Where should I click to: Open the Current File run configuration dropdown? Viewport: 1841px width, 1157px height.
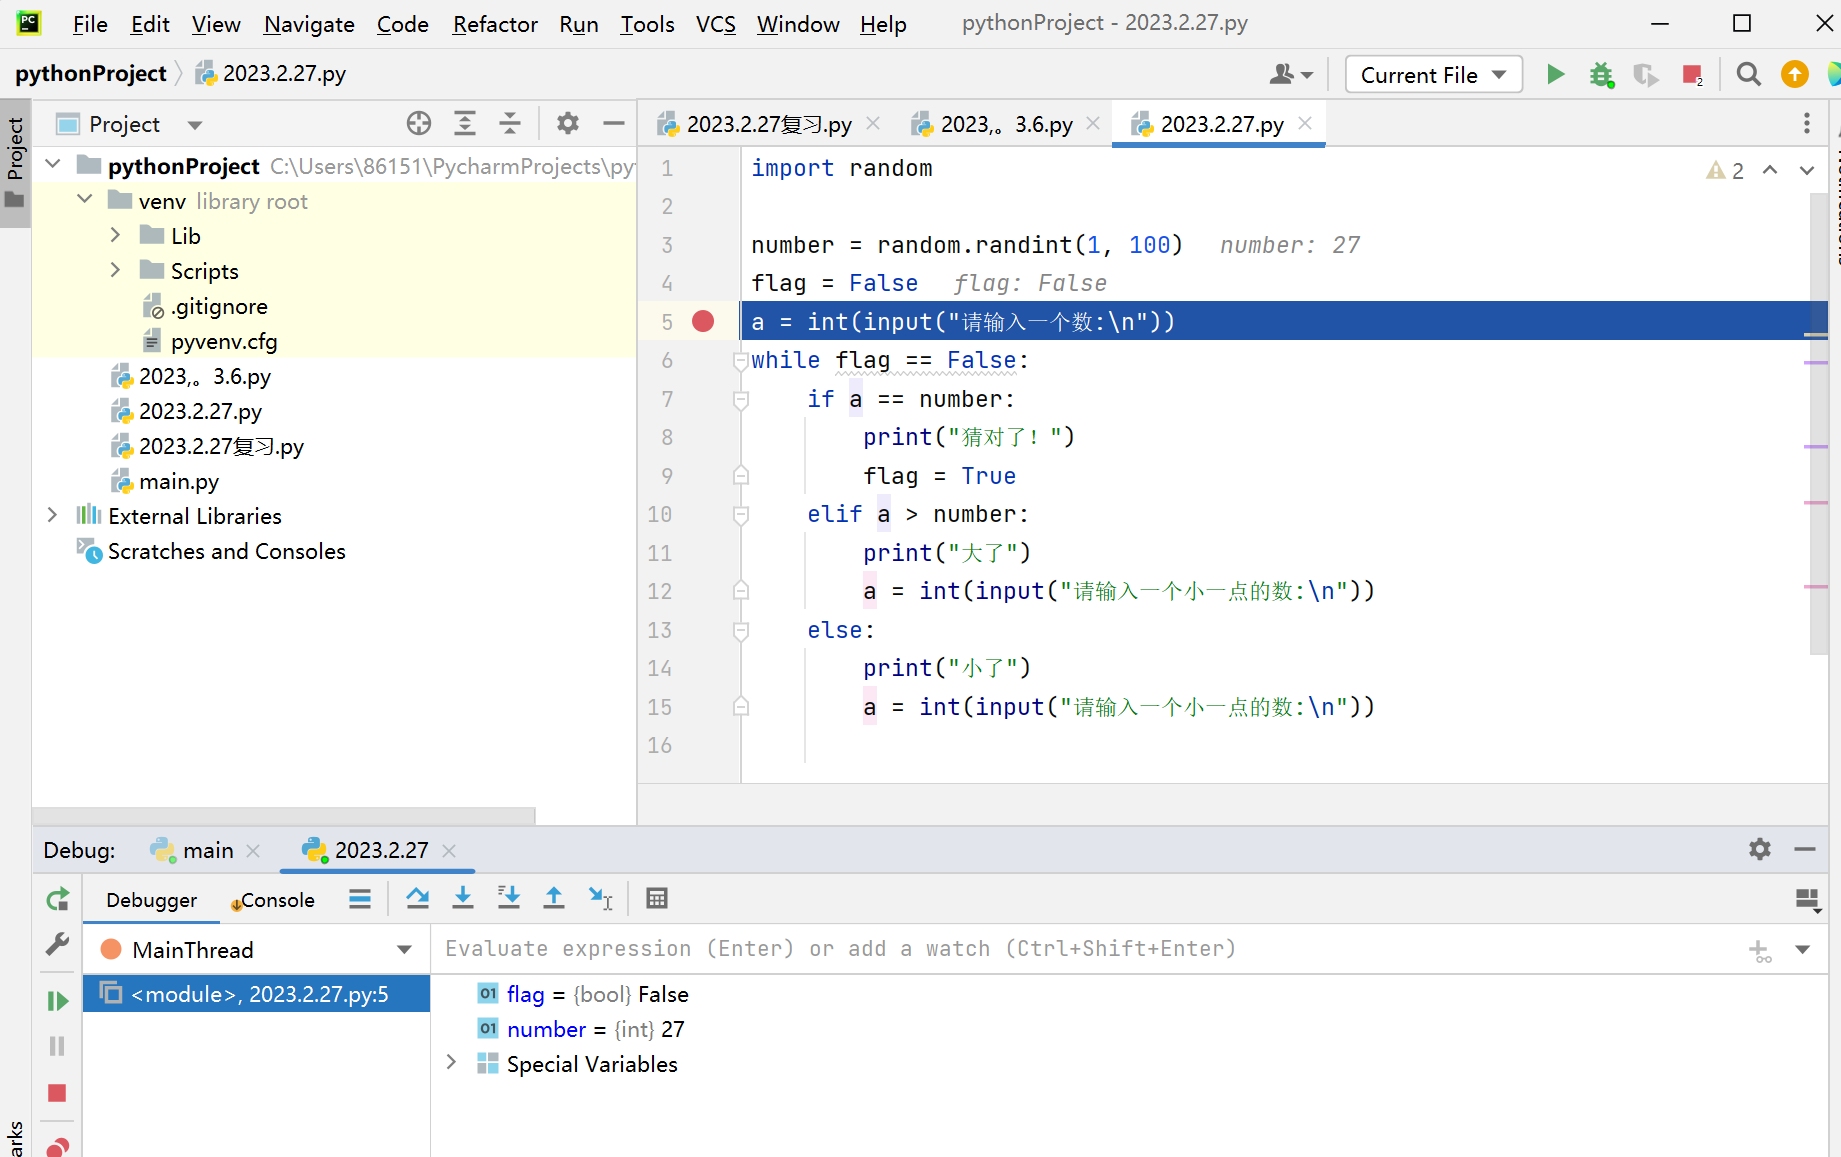tap(1433, 75)
